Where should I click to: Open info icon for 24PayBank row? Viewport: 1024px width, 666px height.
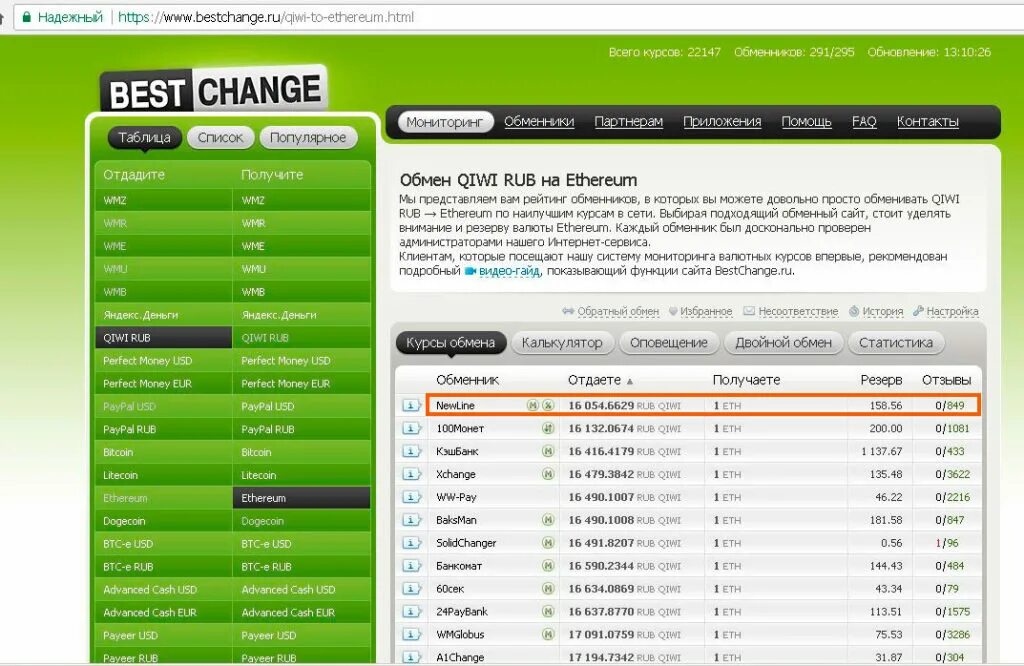[x=411, y=611]
